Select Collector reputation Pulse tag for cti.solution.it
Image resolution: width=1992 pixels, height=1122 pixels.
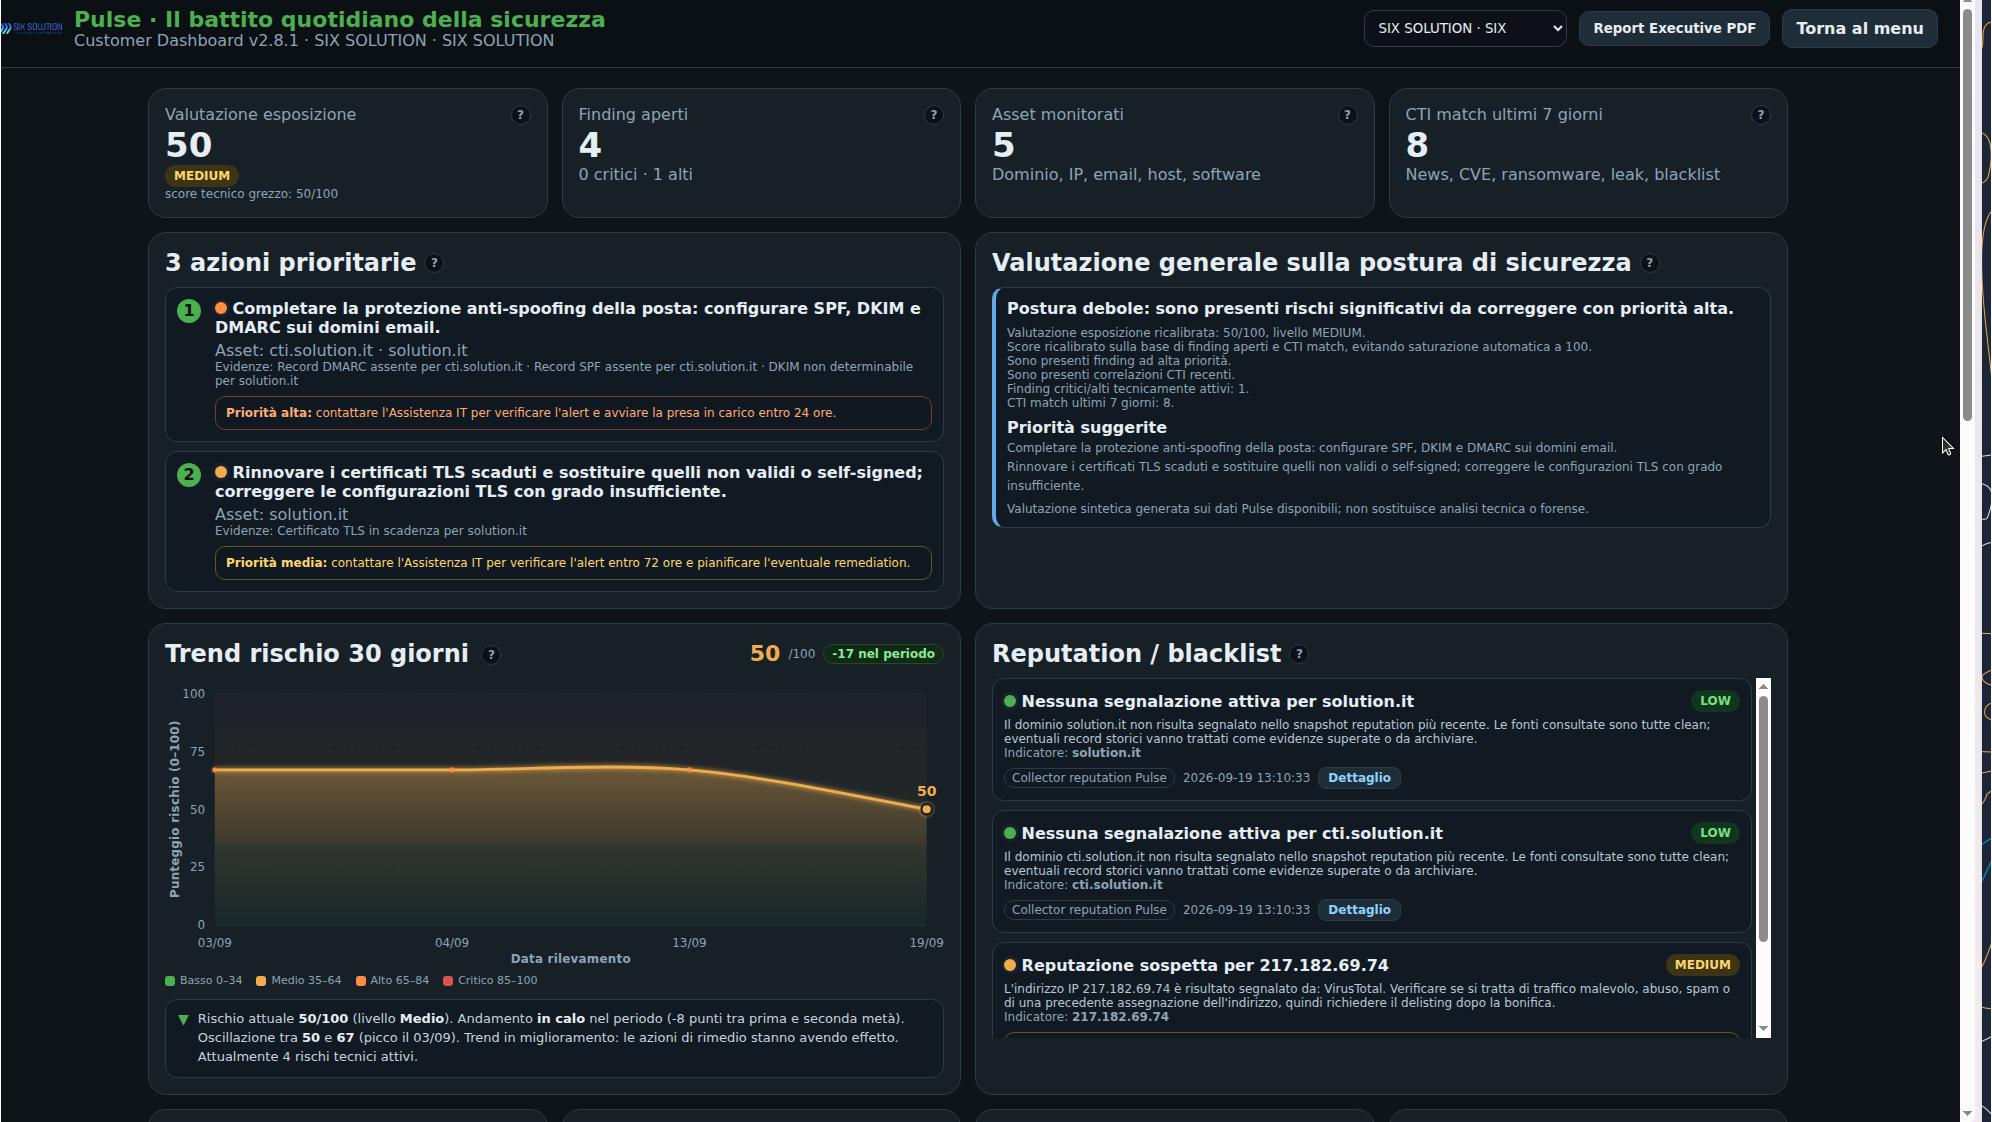click(x=1089, y=910)
